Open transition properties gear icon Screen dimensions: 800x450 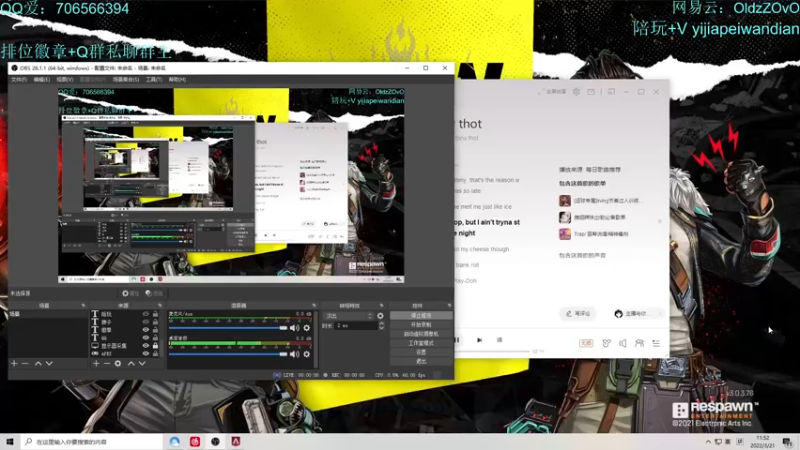(x=380, y=316)
